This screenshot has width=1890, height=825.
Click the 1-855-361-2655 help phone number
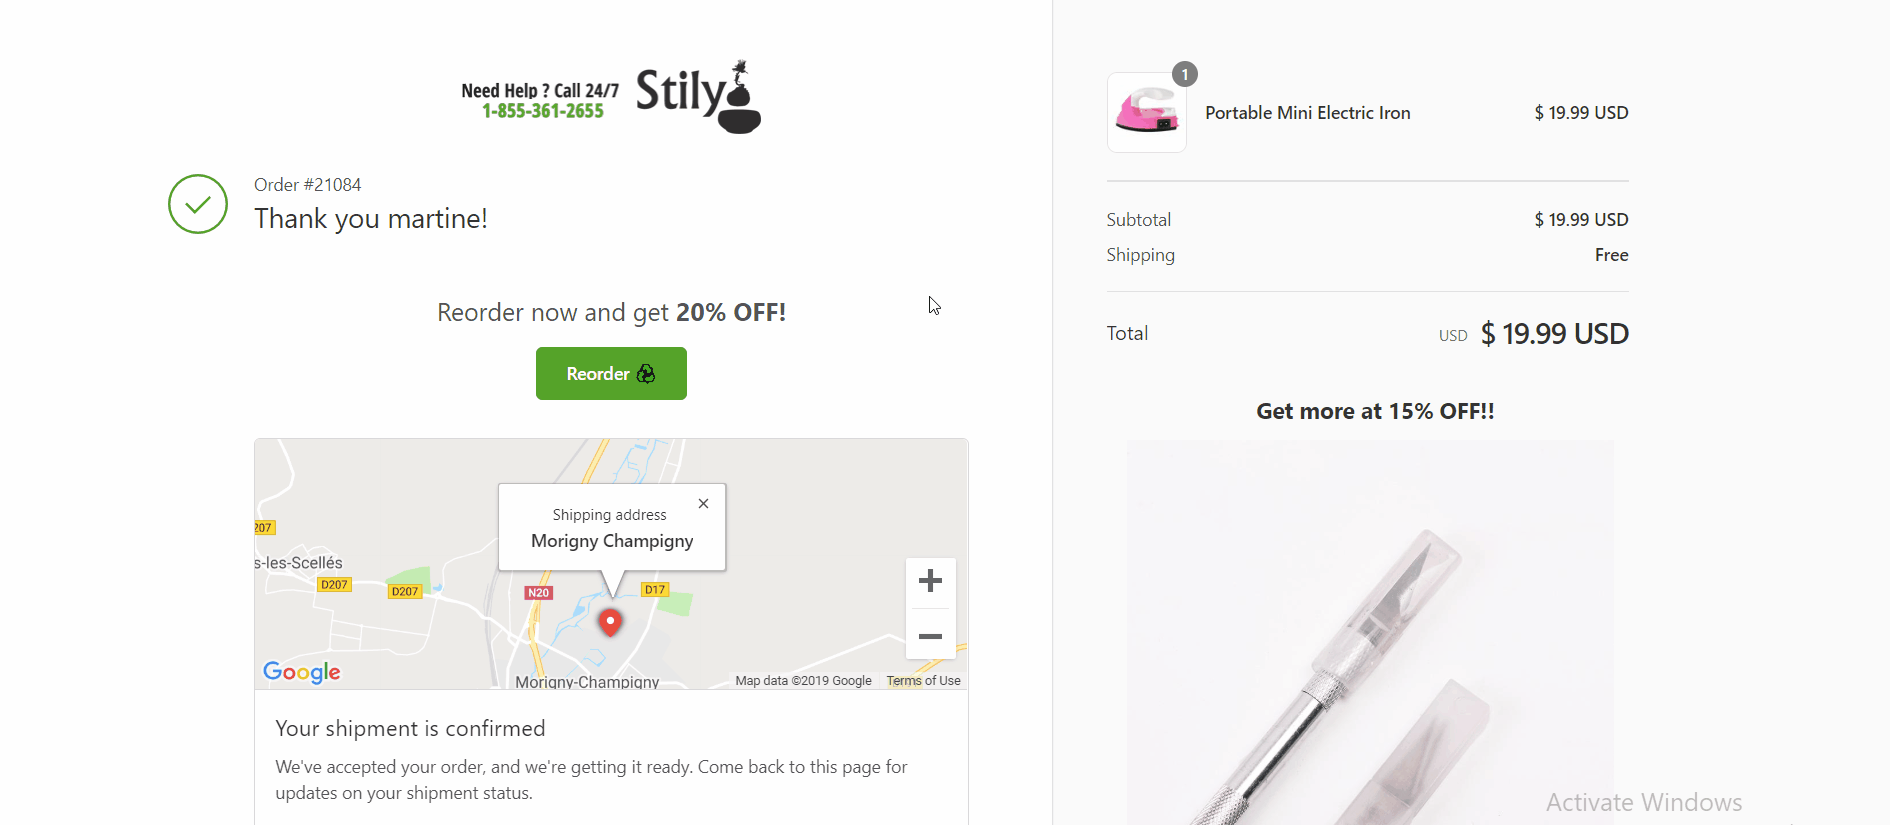coord(543,111)
